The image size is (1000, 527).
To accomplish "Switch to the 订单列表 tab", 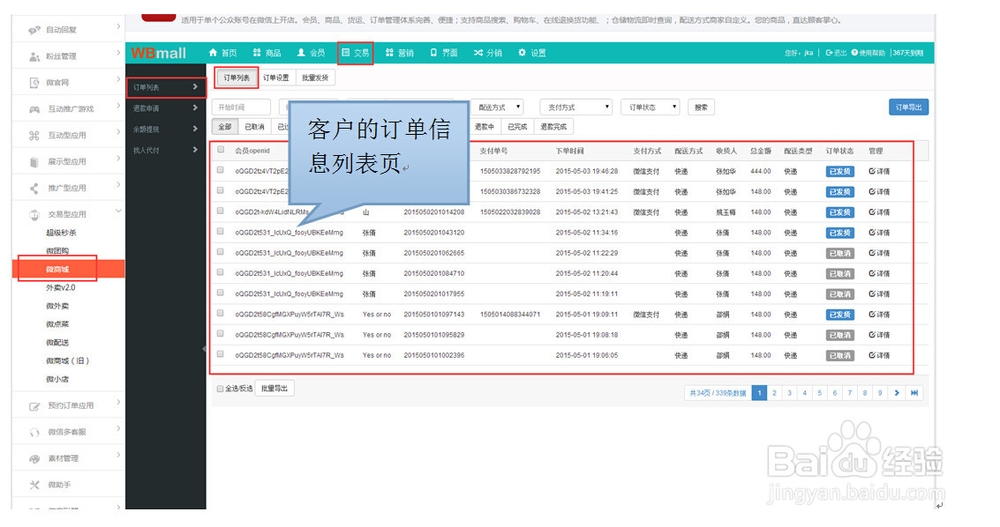I will click(237, 78).
